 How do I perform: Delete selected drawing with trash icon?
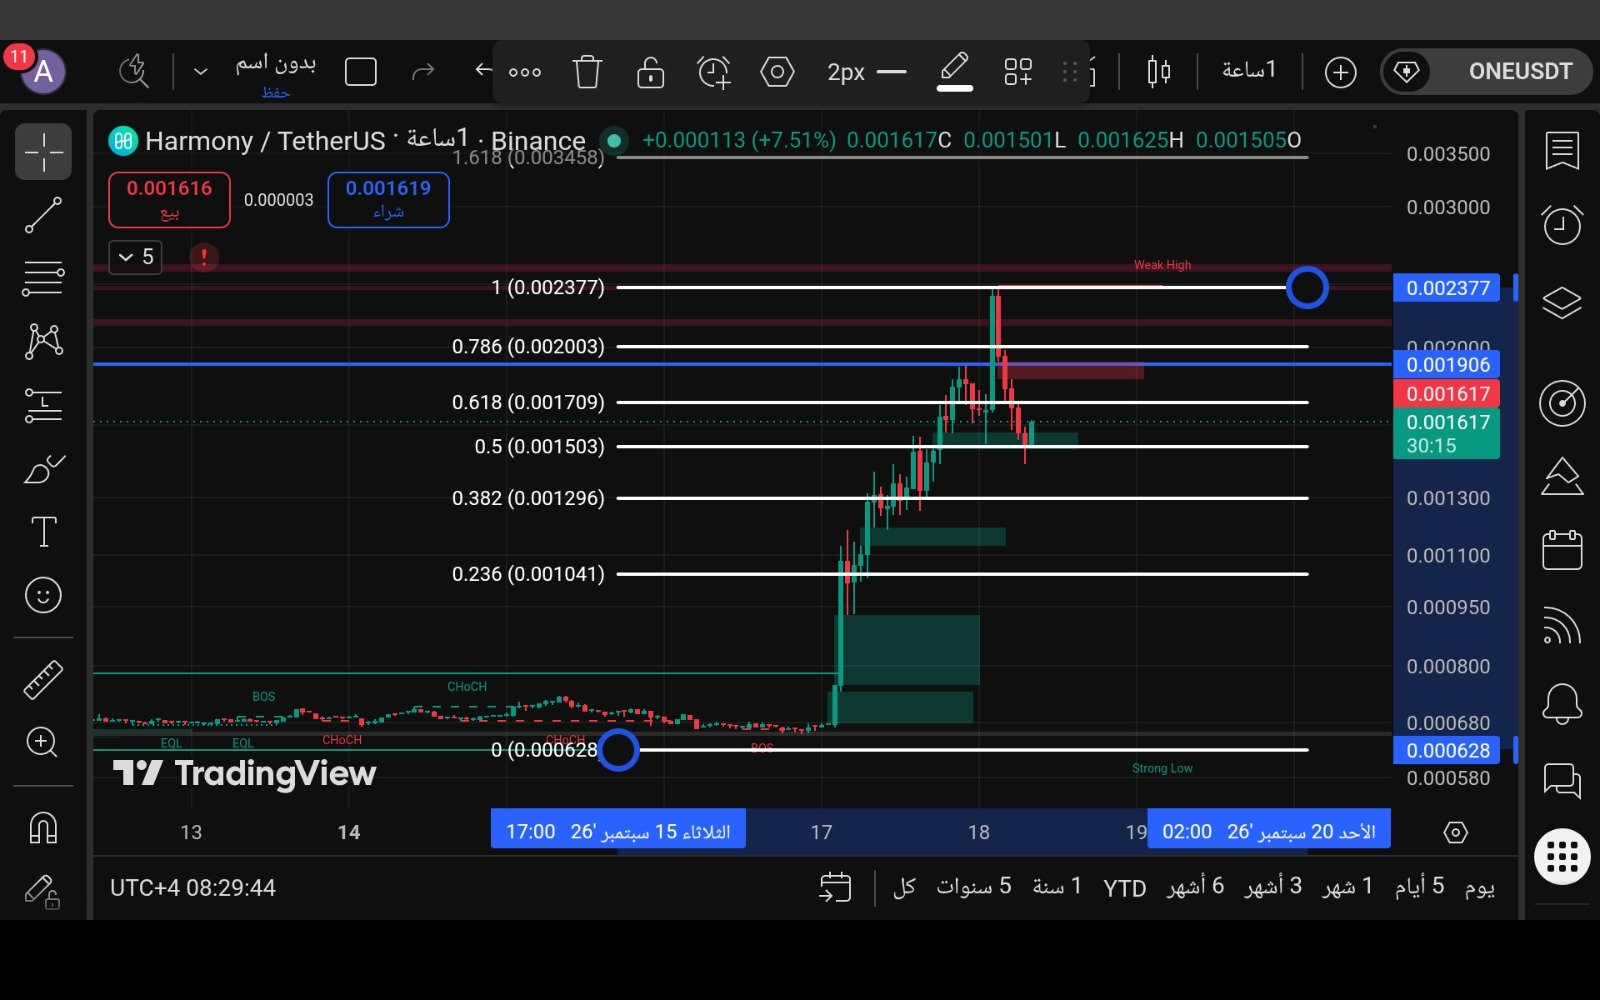[x=587, y=72]
